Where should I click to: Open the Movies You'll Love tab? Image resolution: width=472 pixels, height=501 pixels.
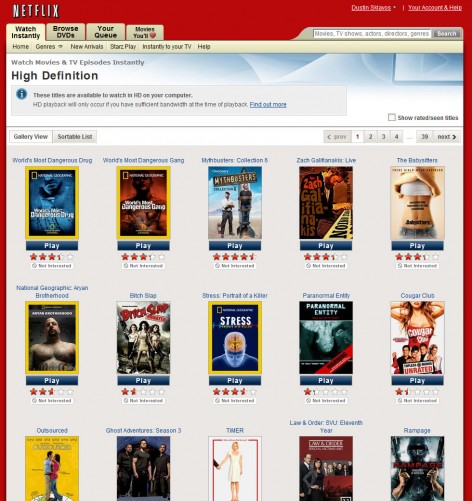[x=145, y=32]
